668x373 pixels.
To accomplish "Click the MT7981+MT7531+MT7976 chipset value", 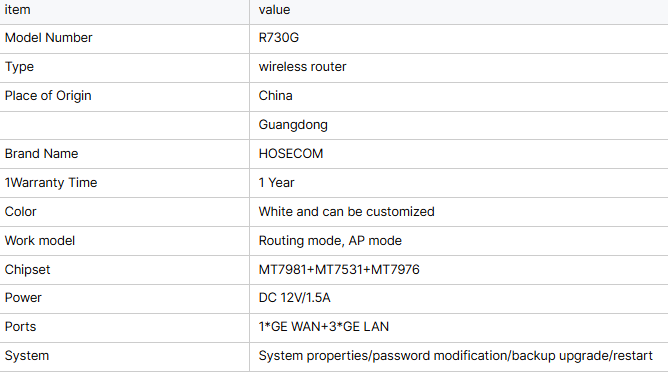I will pyautogui.click(x=339, y=270).
